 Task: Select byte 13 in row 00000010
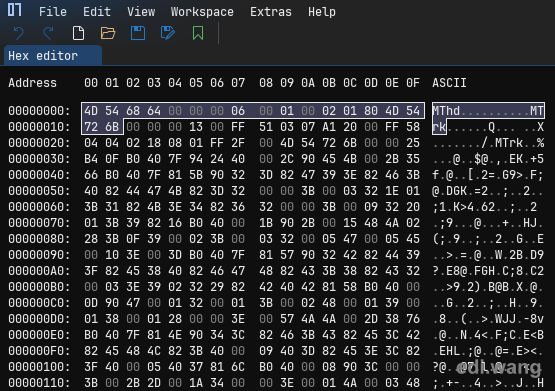coord(196,127)
